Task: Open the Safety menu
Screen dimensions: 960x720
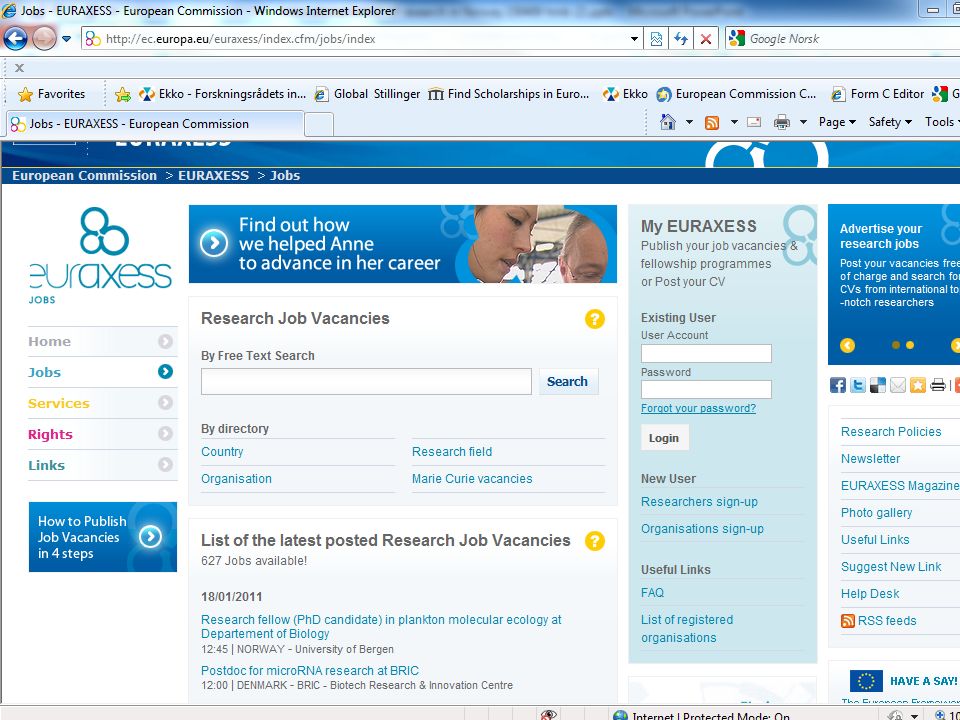Action: pyautogui.click(x=890, y=122)
